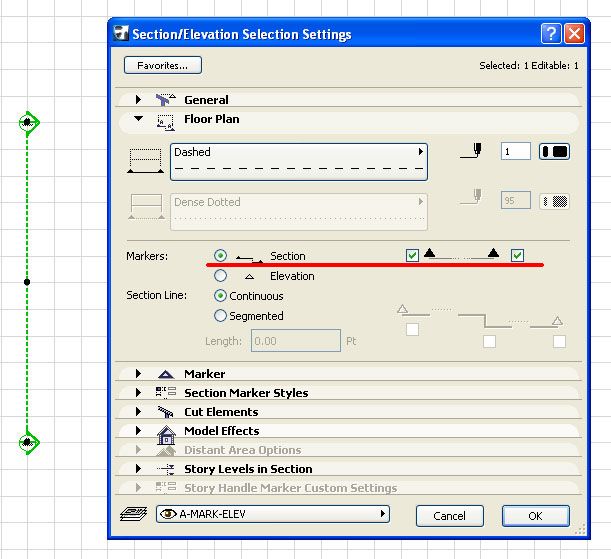The width and height of the screenshot is (611, 559).
Task: Click the section line midpoint node
Action: tap(27, 282)
